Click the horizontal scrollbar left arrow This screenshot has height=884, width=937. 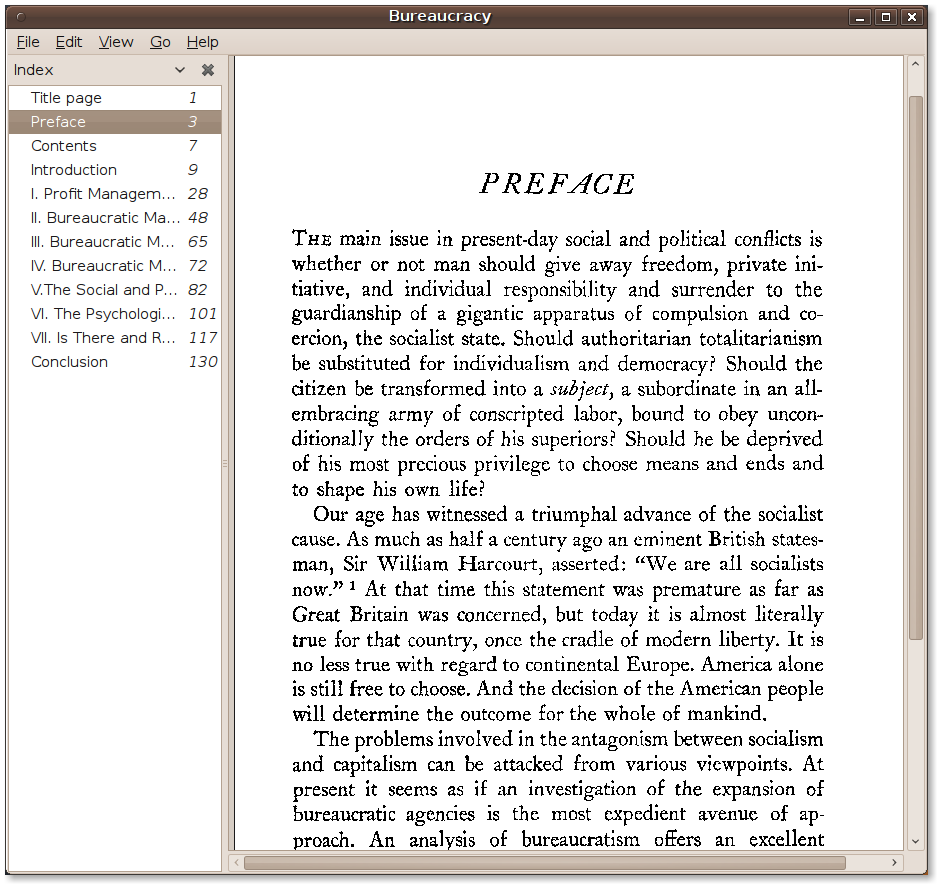[x=237, y=862]
